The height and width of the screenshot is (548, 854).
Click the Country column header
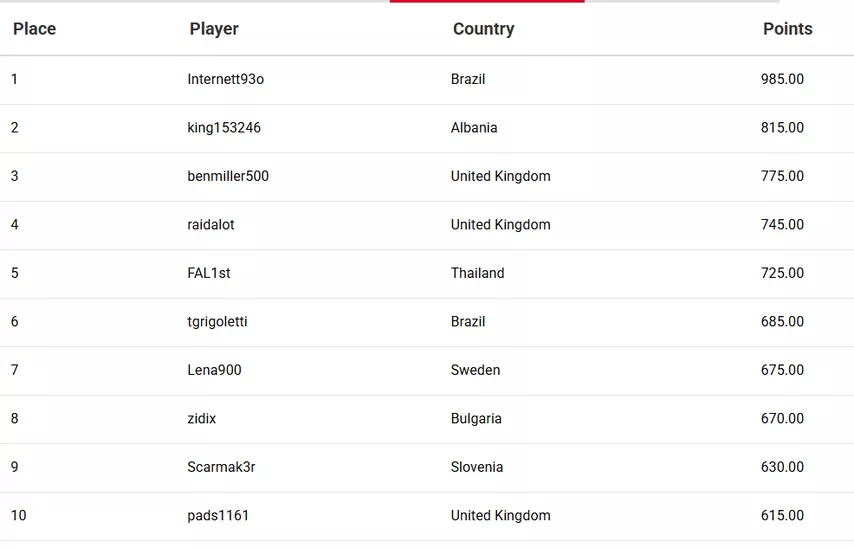pyautogui.click(x=483, y=29)
